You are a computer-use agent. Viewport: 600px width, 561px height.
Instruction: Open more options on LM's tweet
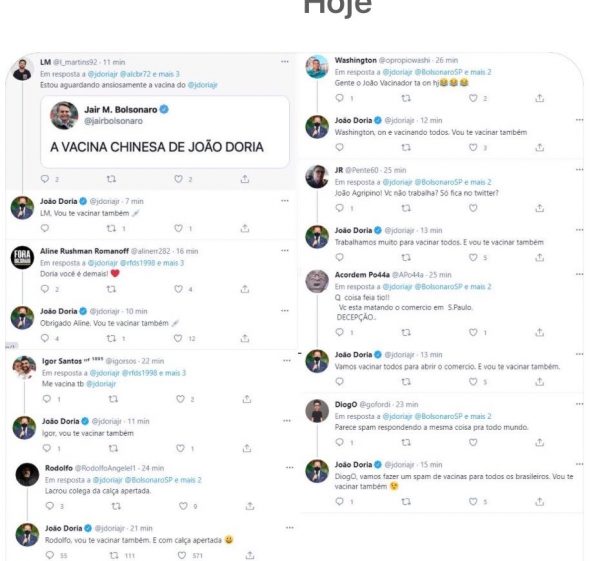(x=285, y=62)
